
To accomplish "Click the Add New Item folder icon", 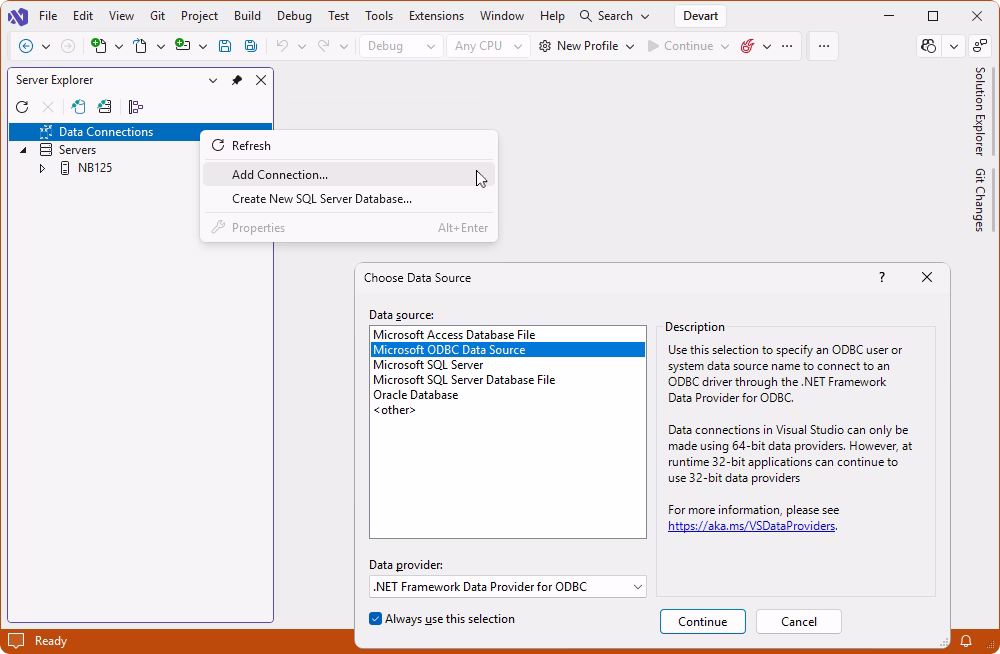I will [182, 45].
